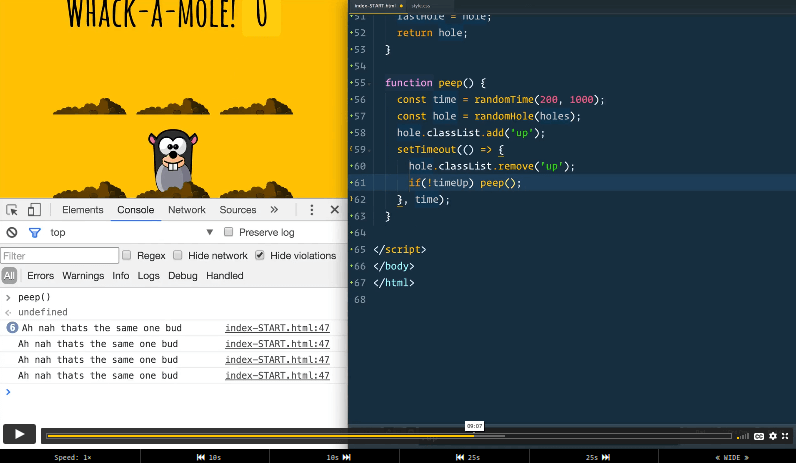Toggle the console filter funnel icon
Image resolution: width=796 pixels, height=463 pixels.
click(x=35, y=233)
